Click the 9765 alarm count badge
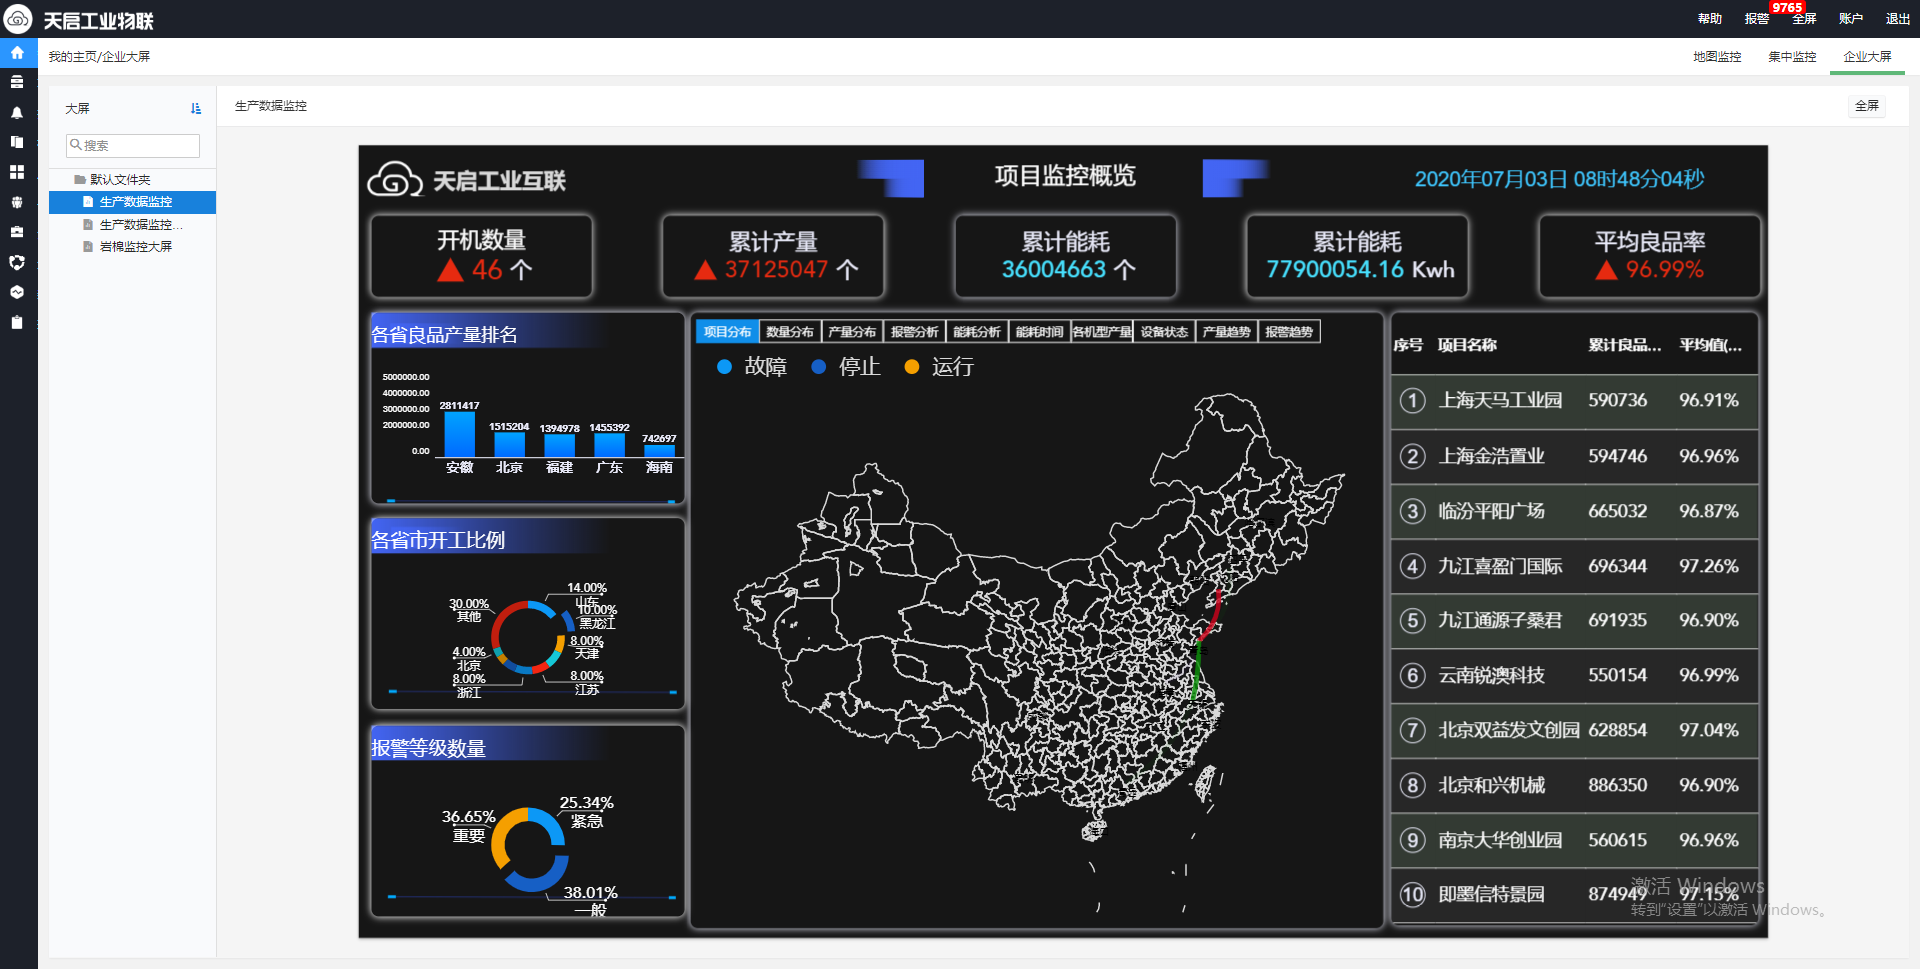 click(1787, 7)
